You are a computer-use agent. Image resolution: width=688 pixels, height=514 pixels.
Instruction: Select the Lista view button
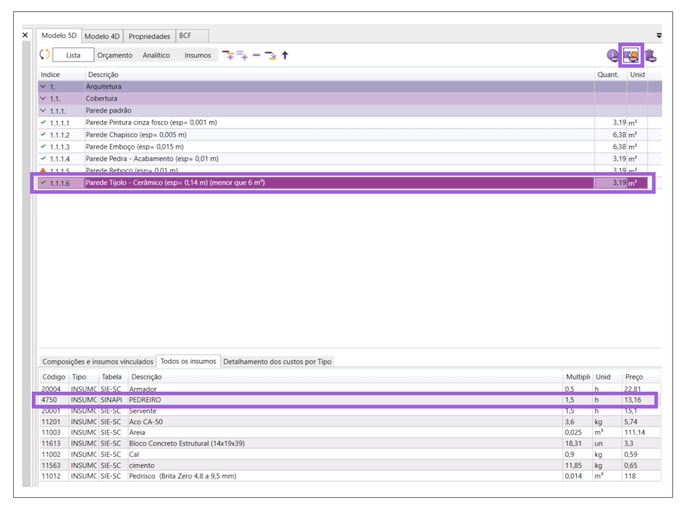pos(73,55)
